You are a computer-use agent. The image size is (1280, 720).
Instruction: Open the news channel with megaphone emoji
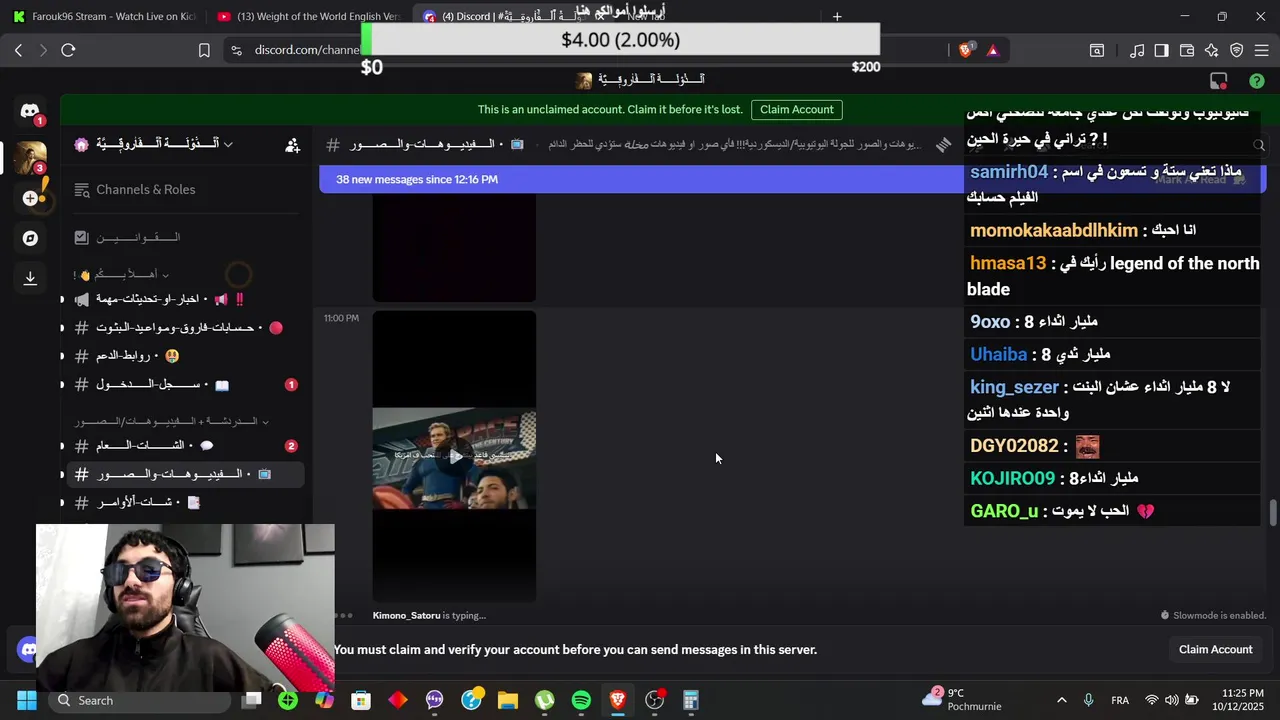[x=185, y=299]
